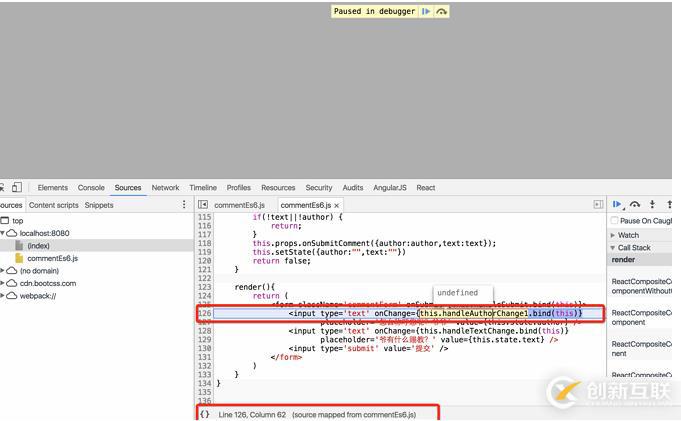Step over next function call
The width and height of the screenshot is (681, 421).
(x=635, y=204)
